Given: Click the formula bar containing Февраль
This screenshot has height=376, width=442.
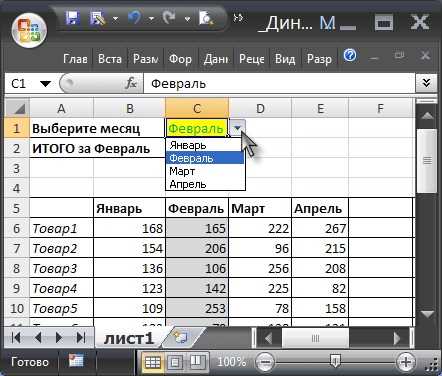Looking at the screenshot, I should pos(279,83).
